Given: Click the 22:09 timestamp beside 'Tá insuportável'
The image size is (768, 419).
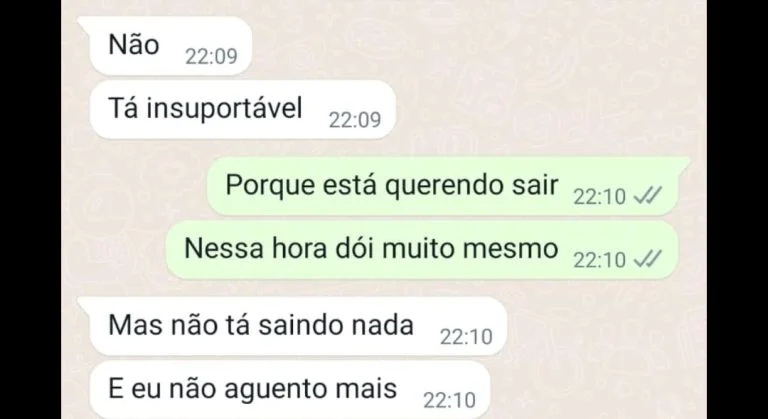Looking at the screenshot, I should [x=355, y=120].
